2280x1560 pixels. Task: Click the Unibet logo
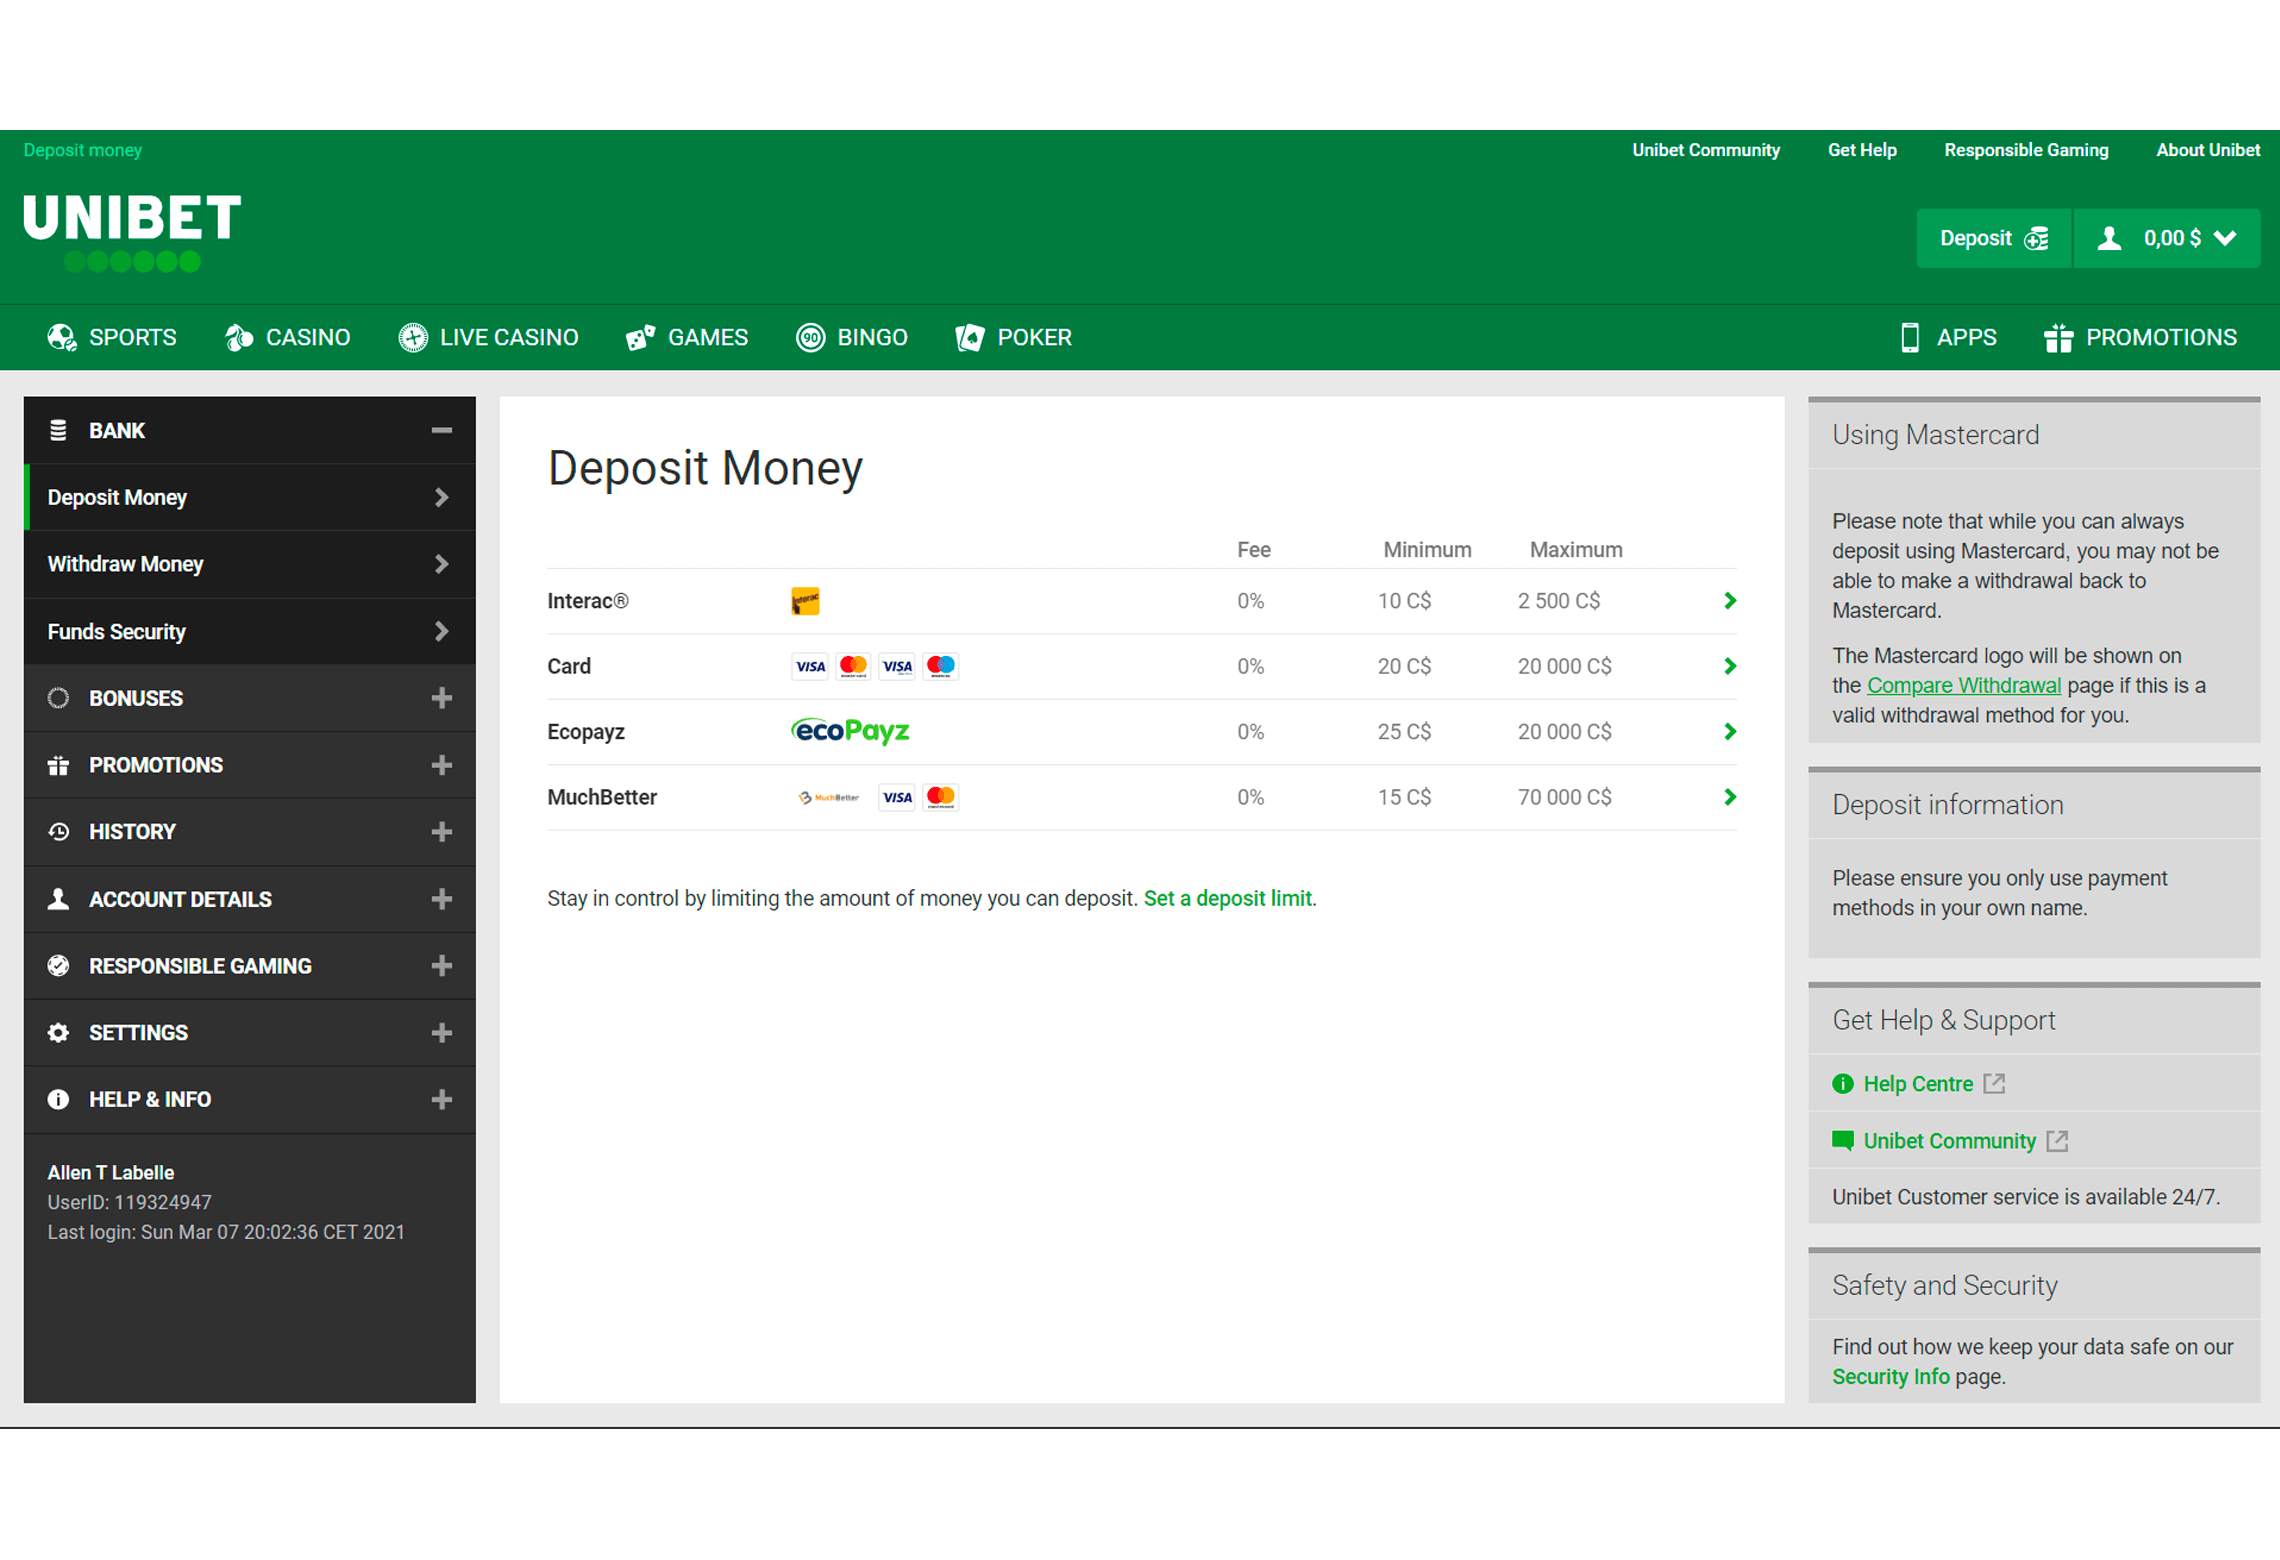click(132, 232)
